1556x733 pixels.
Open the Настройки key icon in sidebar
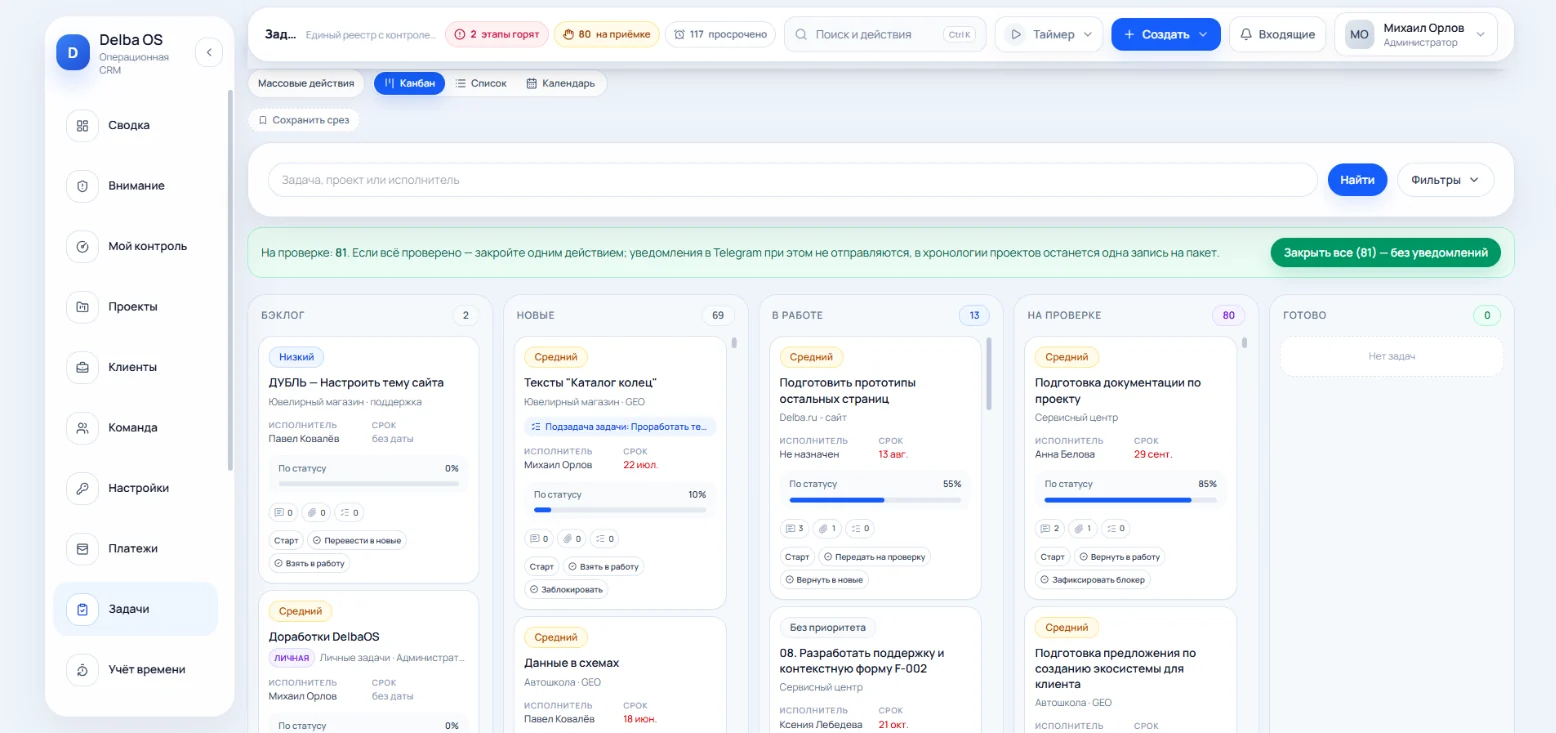82,488
